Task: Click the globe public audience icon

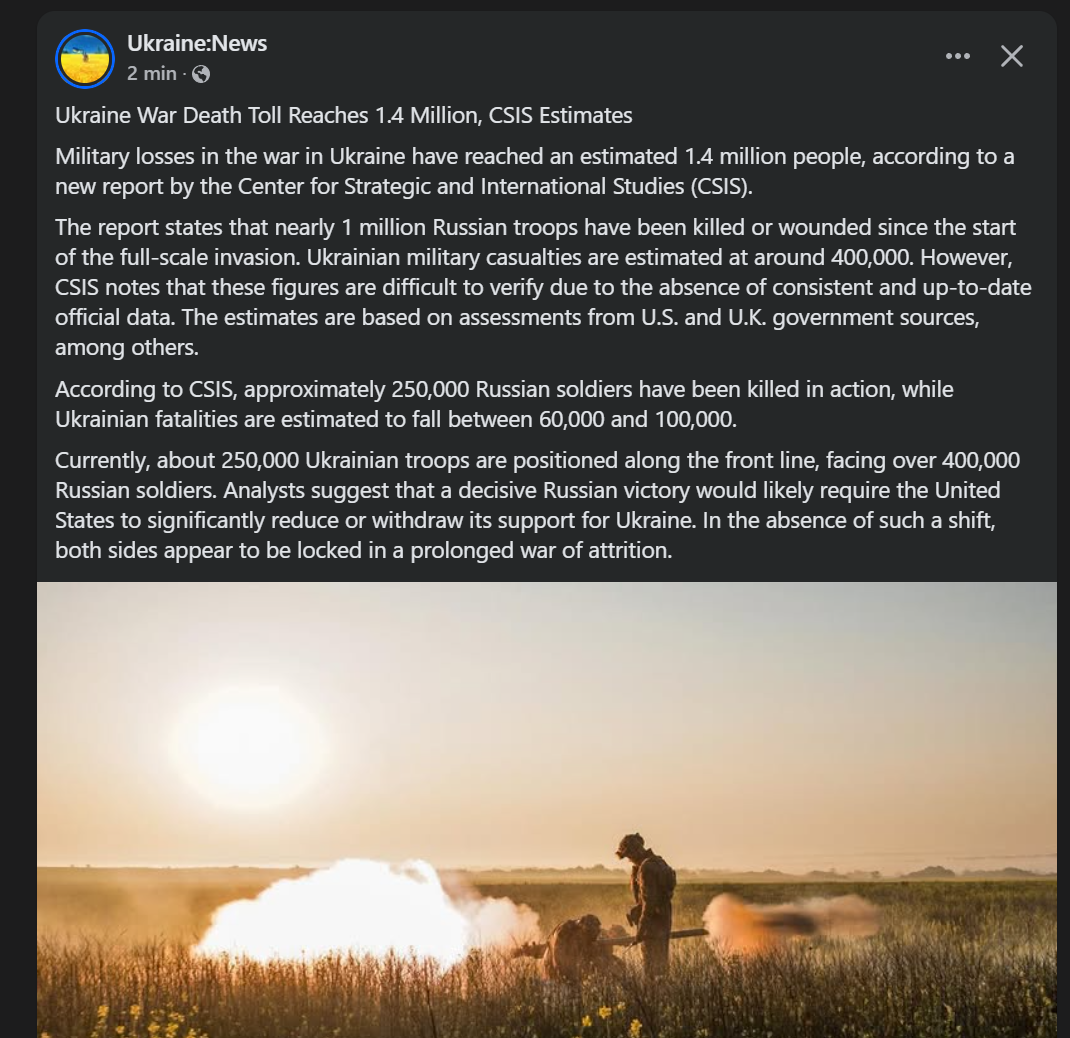Action: (201, 74)
